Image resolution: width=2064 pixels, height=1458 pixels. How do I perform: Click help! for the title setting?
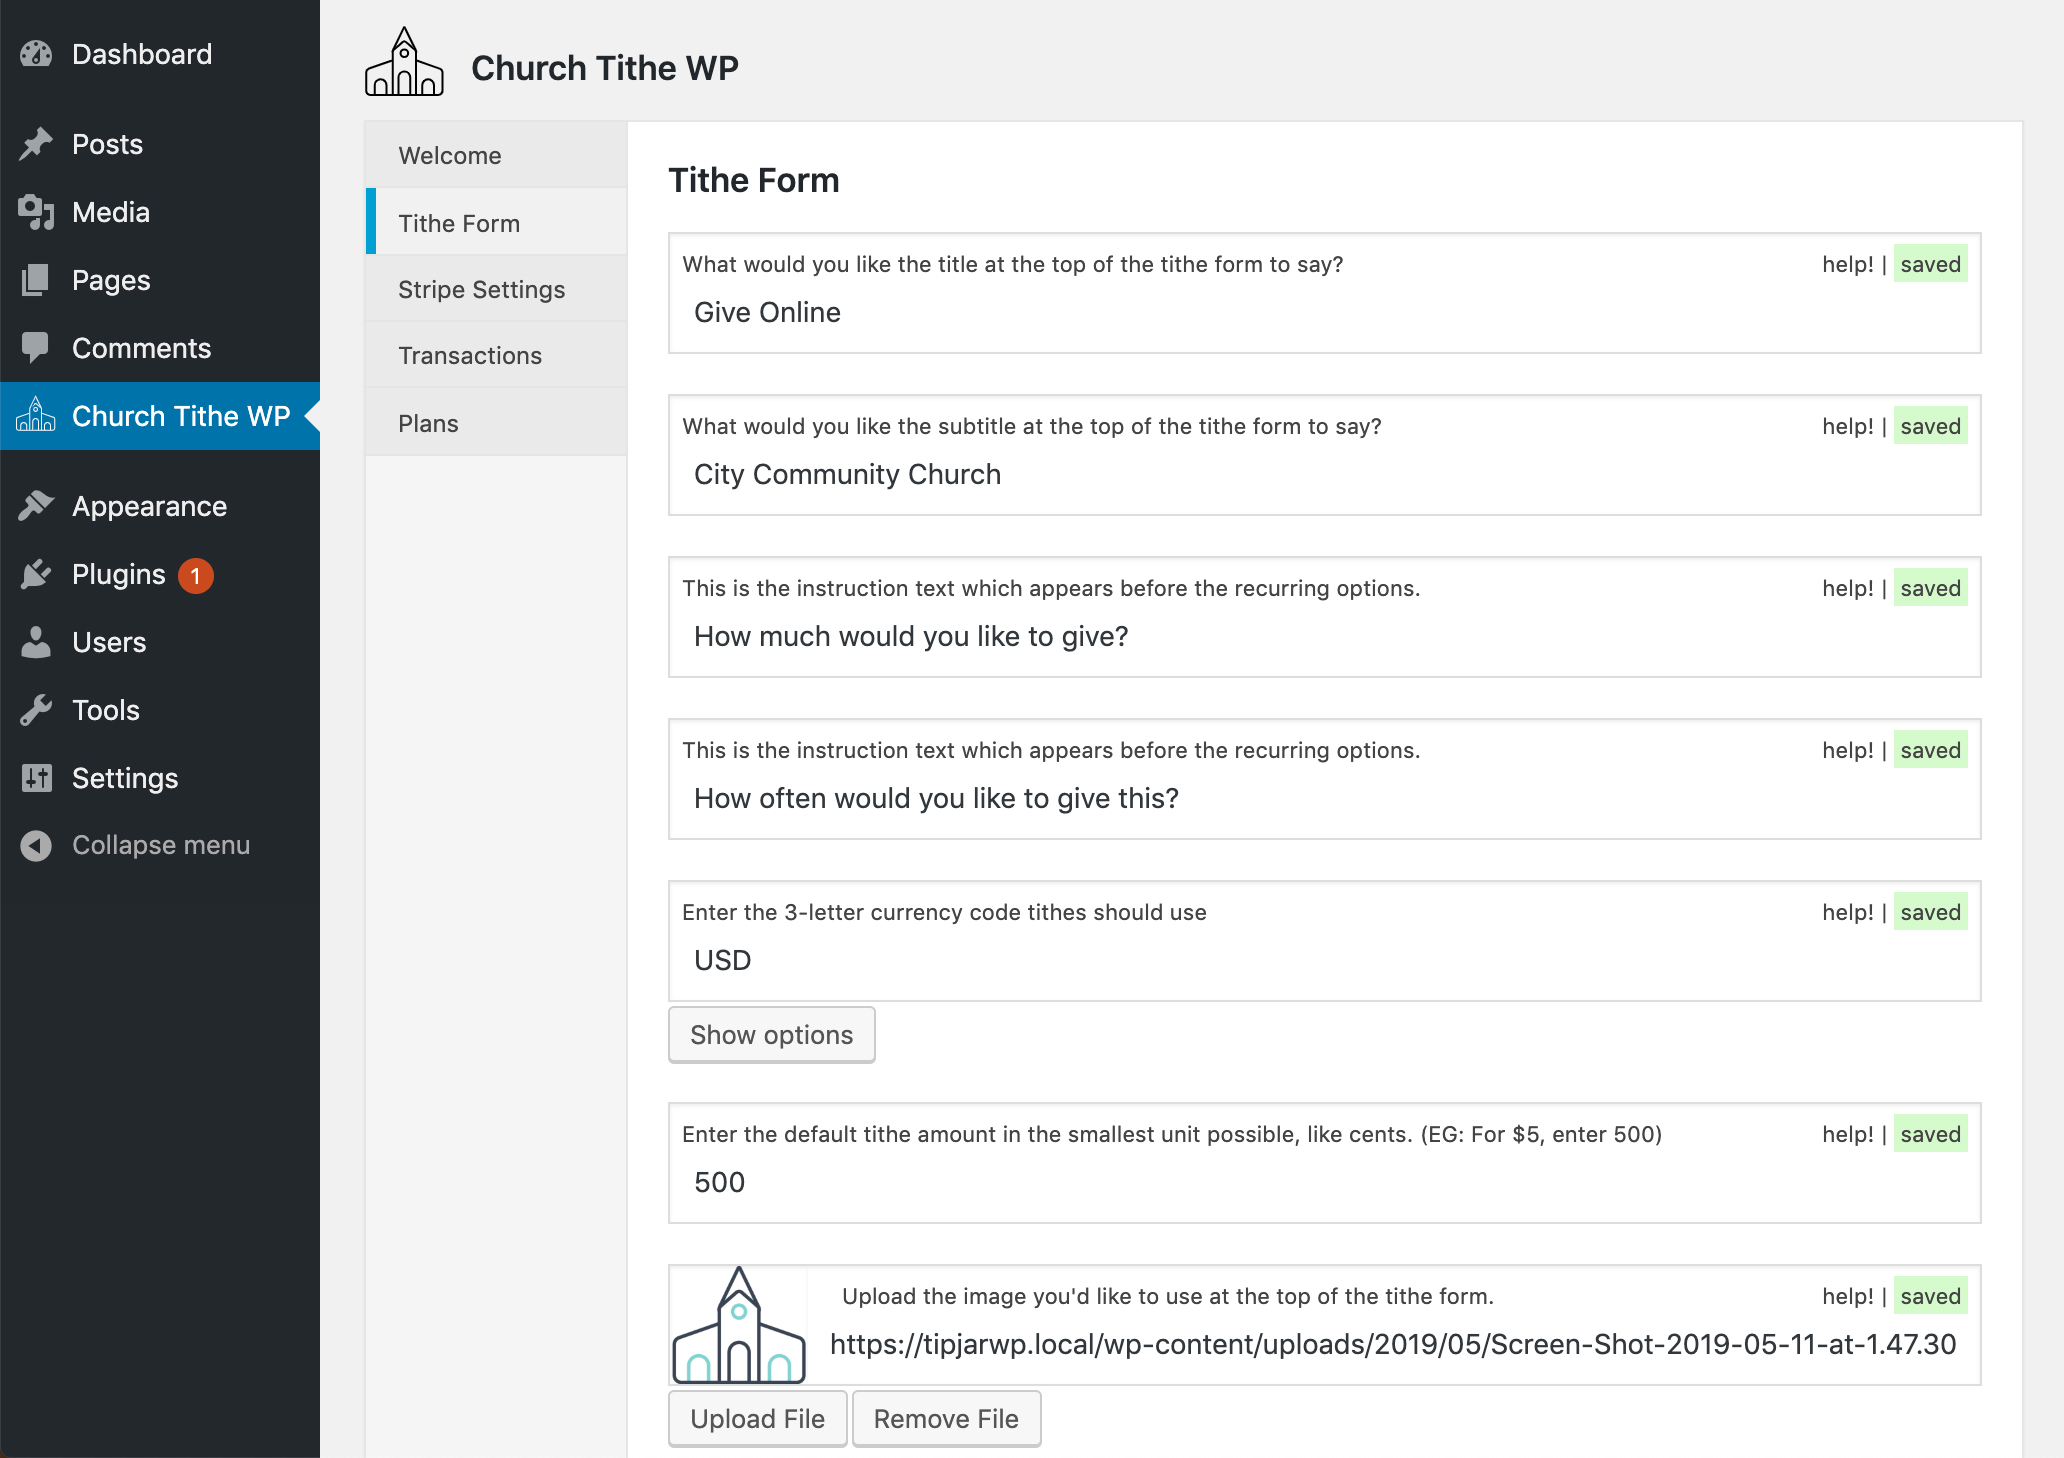[x=1847, y=264]
